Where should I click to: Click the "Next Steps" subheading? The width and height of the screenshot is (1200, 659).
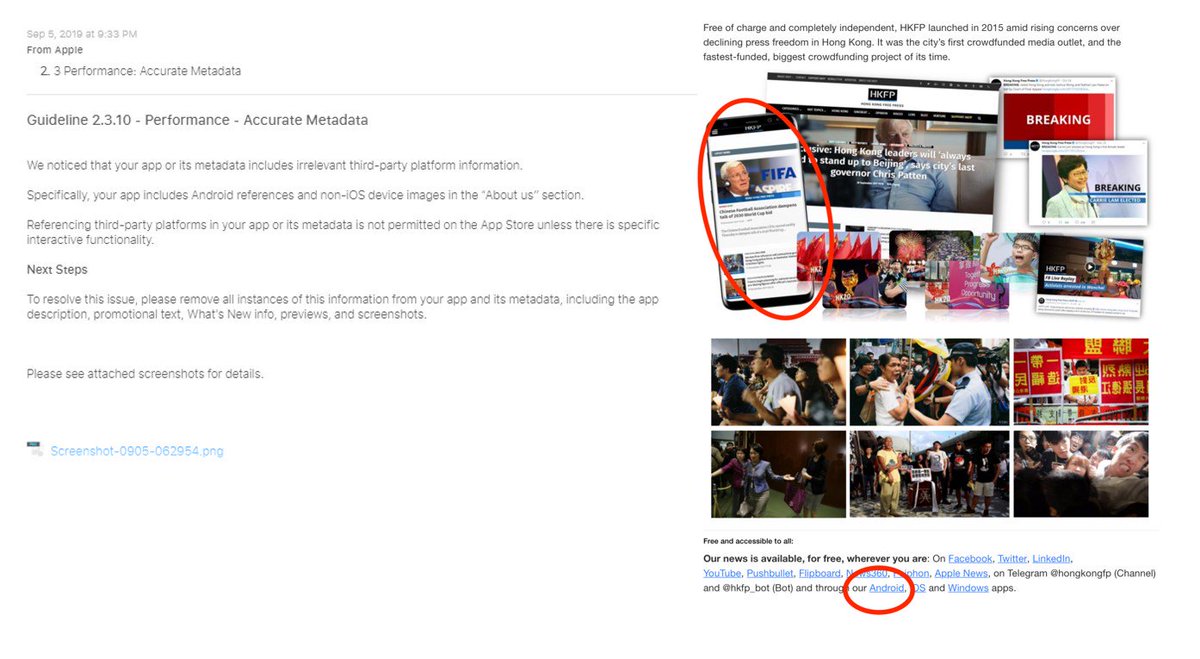[x=57, y=270]
